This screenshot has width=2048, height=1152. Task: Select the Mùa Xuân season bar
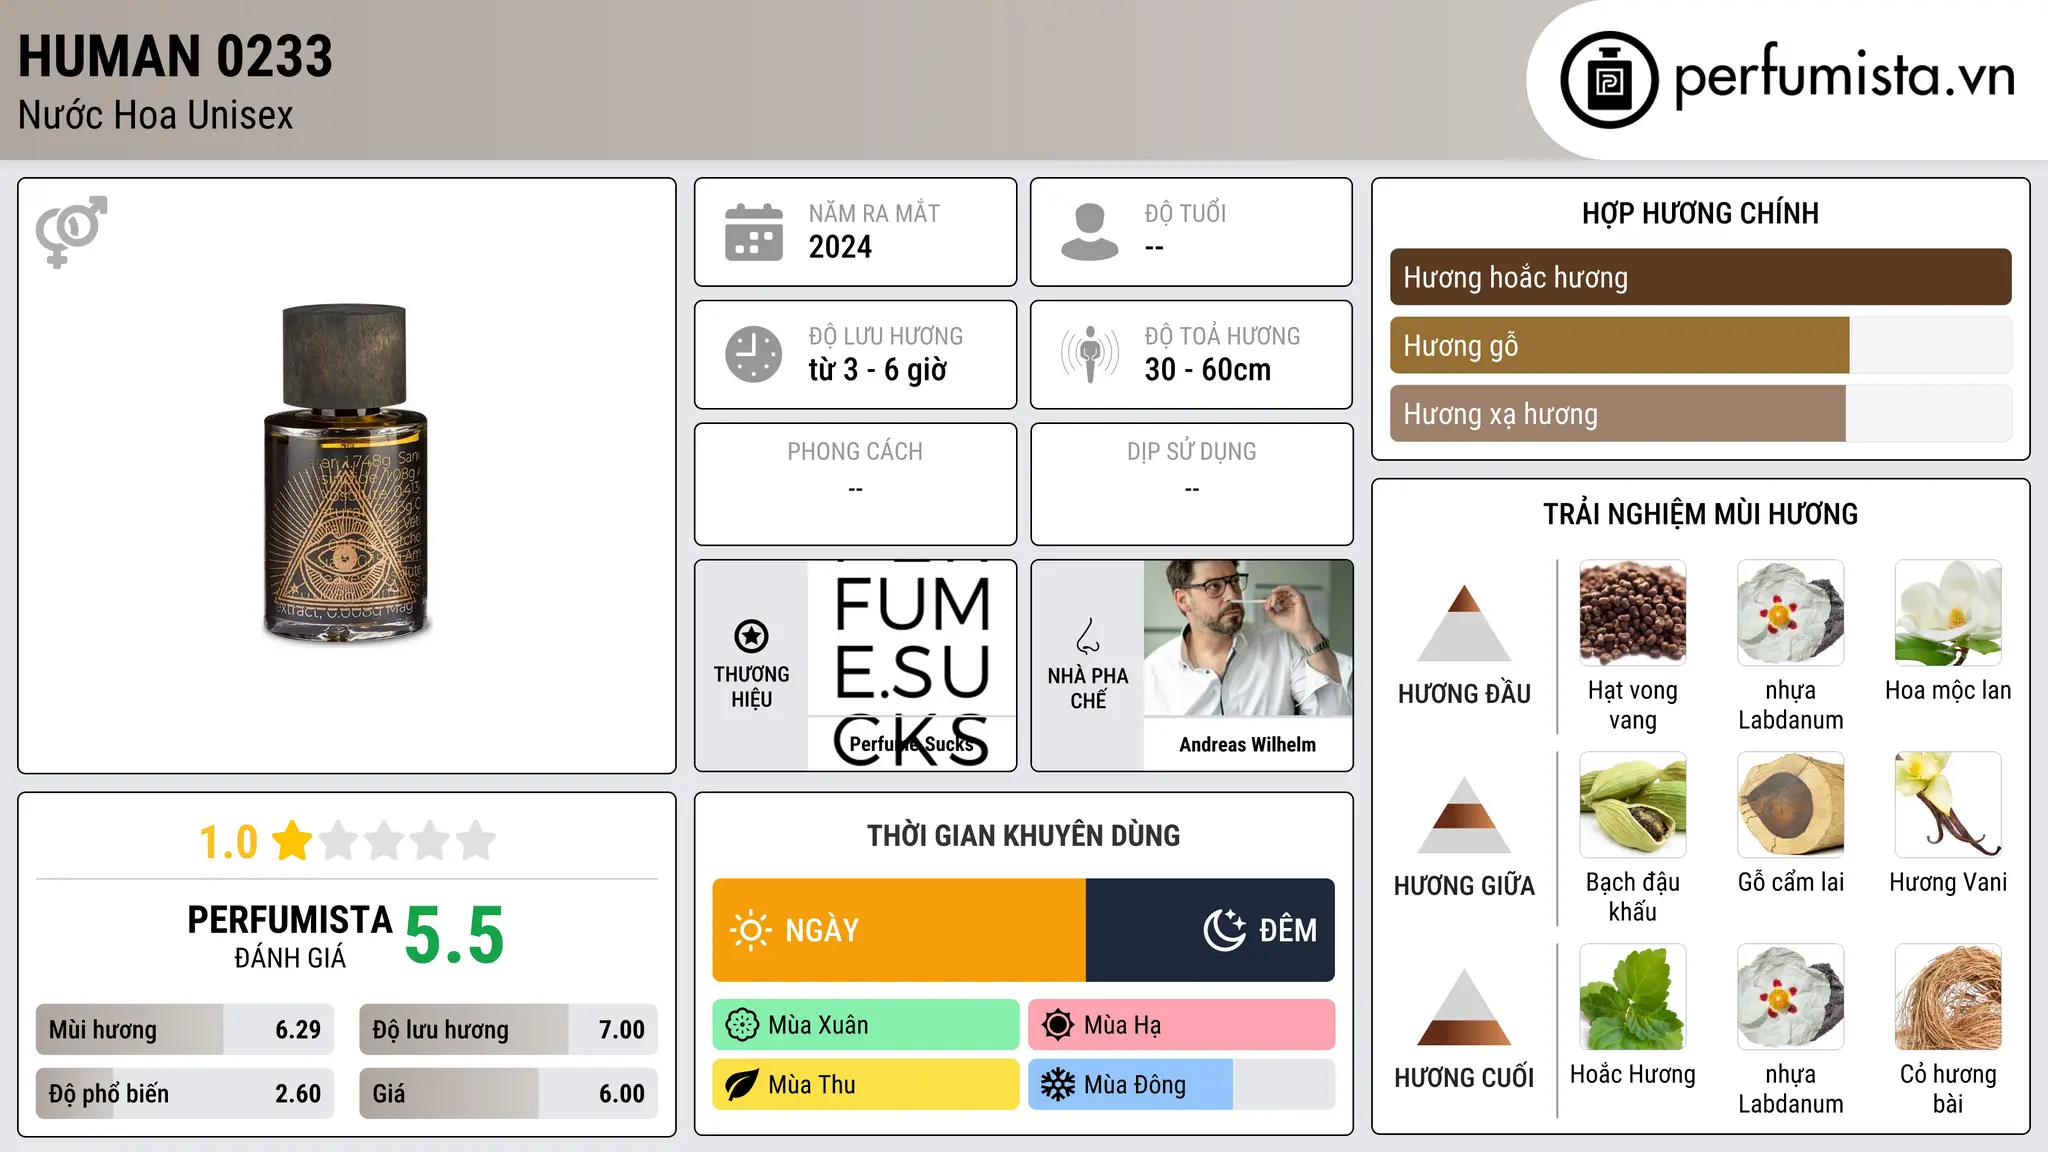coord(866,1025)
